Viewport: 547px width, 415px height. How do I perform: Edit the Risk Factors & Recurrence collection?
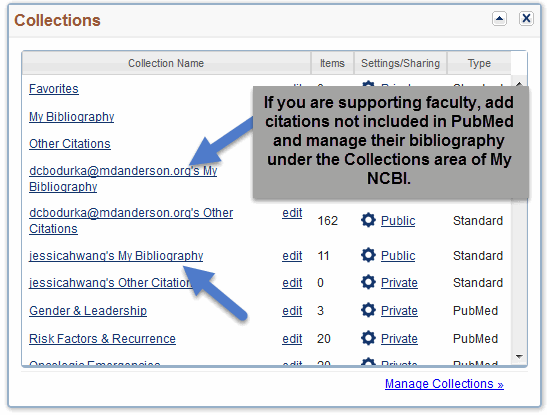coord(292,338)
